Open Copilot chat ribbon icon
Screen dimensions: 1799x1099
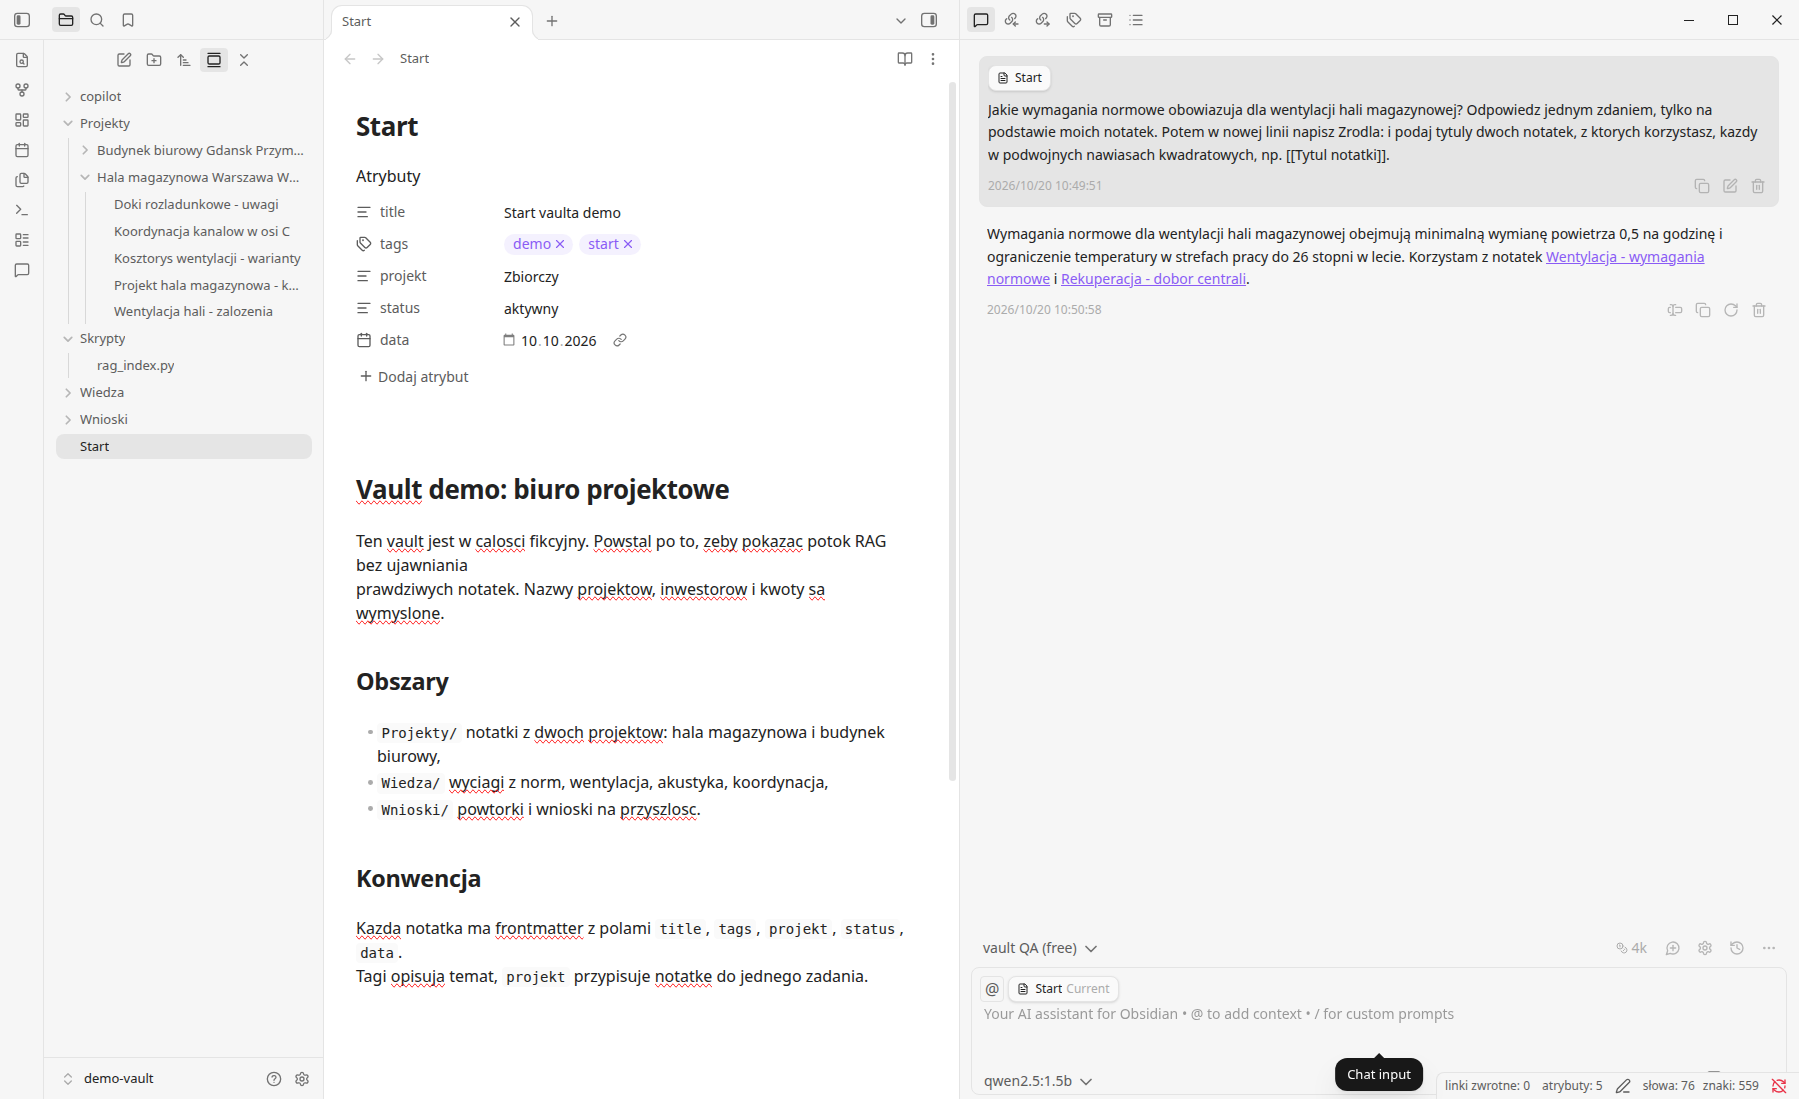22,270
